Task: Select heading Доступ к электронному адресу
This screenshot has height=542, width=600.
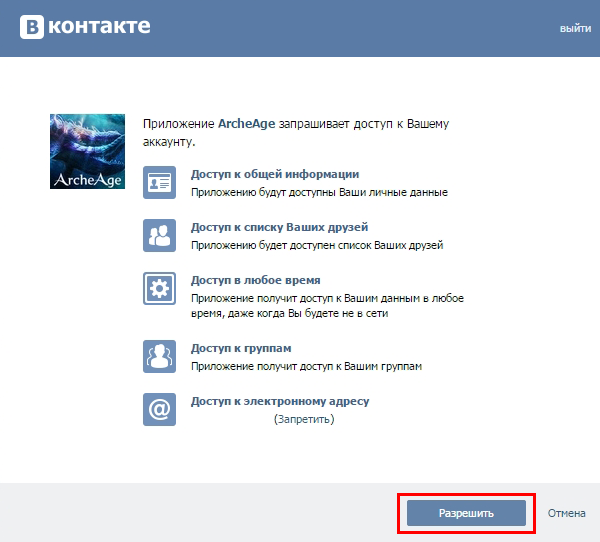Action: pyautogui.click(x=280, y=401)
